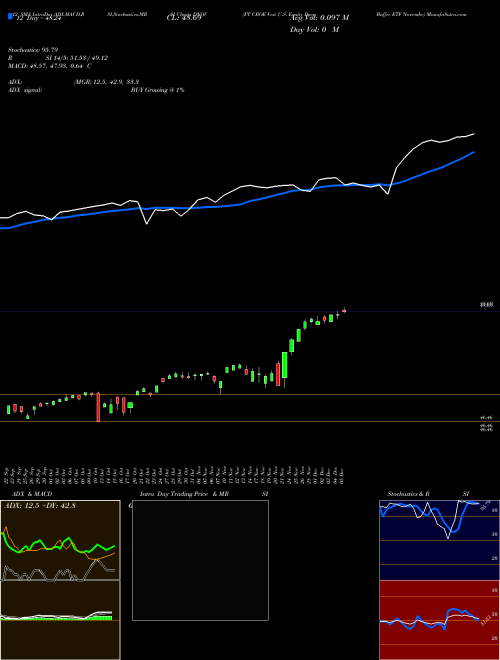
Task: Click the 'SI 14/3: 51.53 / 49.12' value
Action: click(x=77, y=58)
